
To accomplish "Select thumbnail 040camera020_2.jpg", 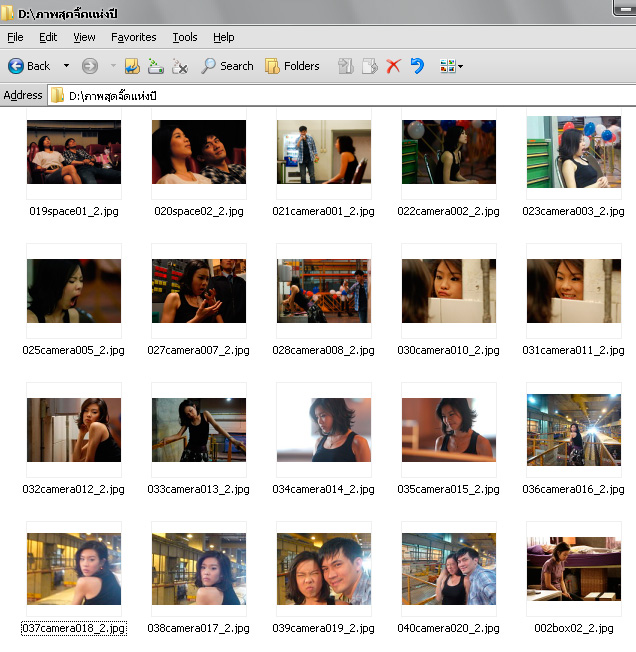I will pos(449,569).
